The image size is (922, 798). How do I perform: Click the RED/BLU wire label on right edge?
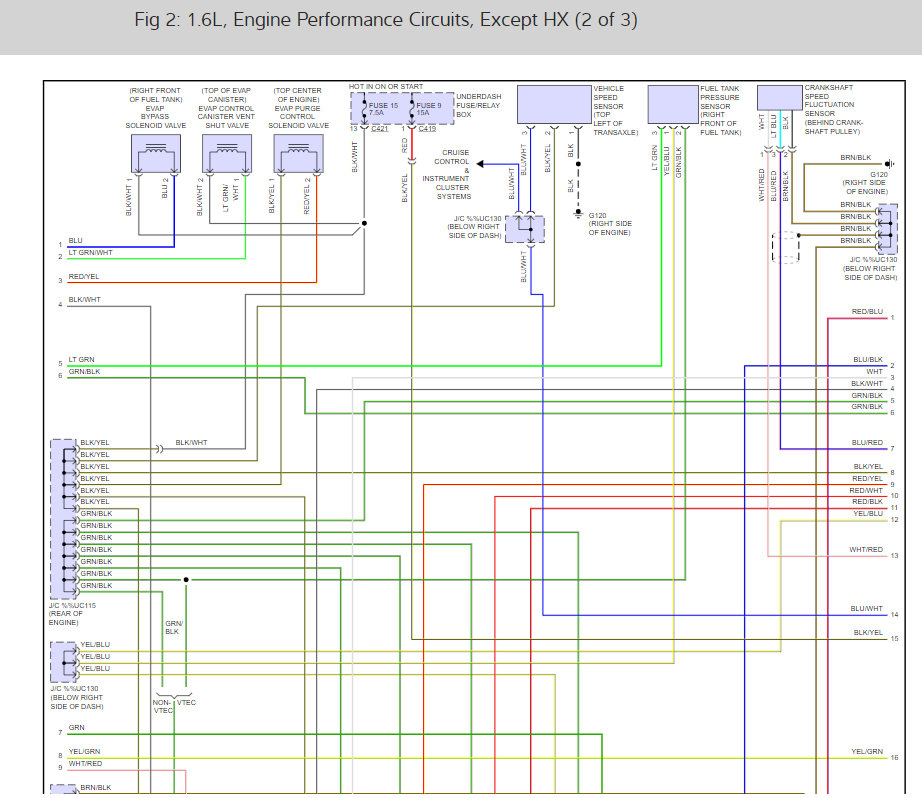point(866,312)
